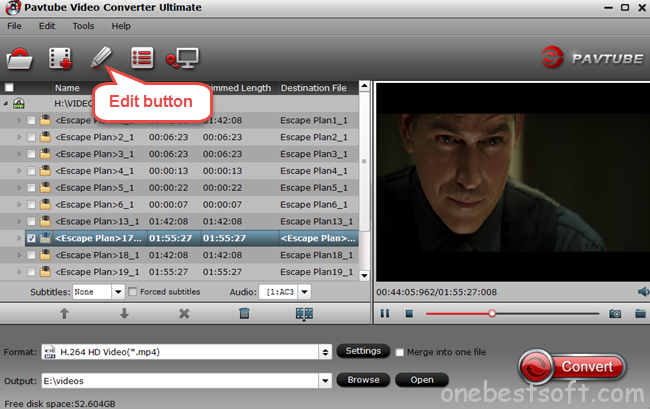Pause the video preview playback
Image resolution: width=650 pixels, height=409 pixels.
[385, 313]
